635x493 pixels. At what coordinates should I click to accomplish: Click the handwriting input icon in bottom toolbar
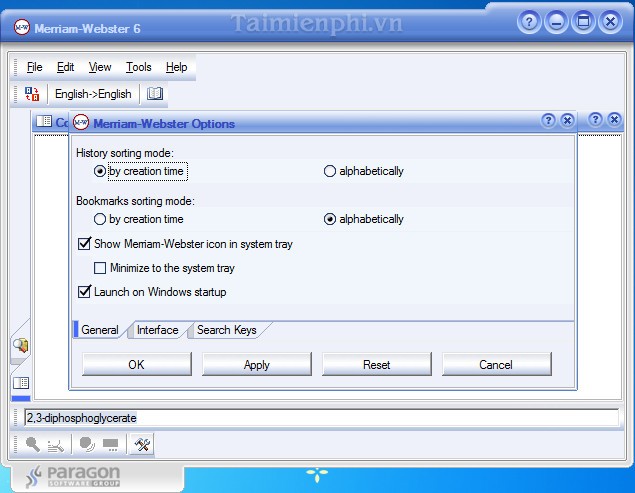[55, 445]
